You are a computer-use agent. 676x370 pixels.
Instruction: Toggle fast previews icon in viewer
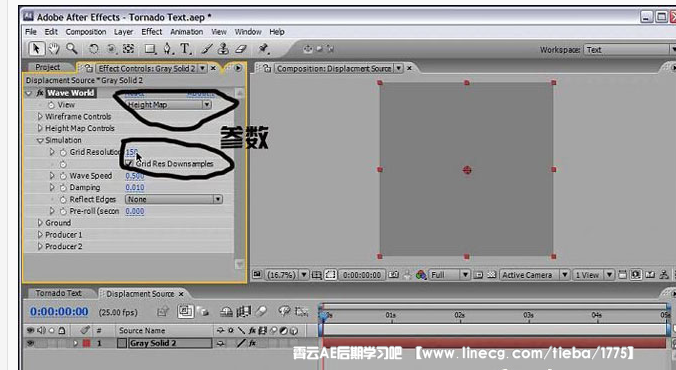click(x=636, y=275)
